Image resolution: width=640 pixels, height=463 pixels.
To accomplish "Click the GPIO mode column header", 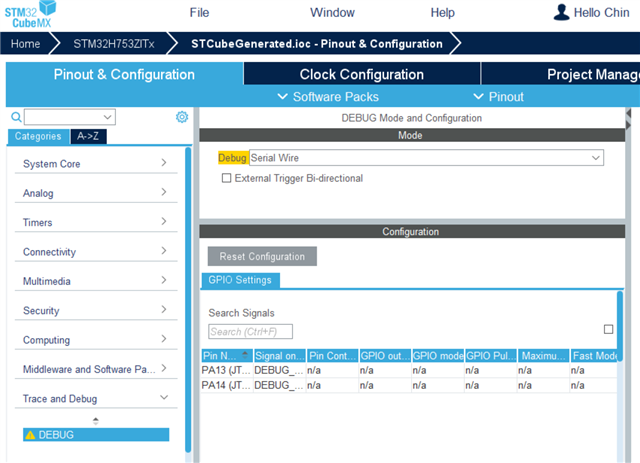I will coord(438,356).
